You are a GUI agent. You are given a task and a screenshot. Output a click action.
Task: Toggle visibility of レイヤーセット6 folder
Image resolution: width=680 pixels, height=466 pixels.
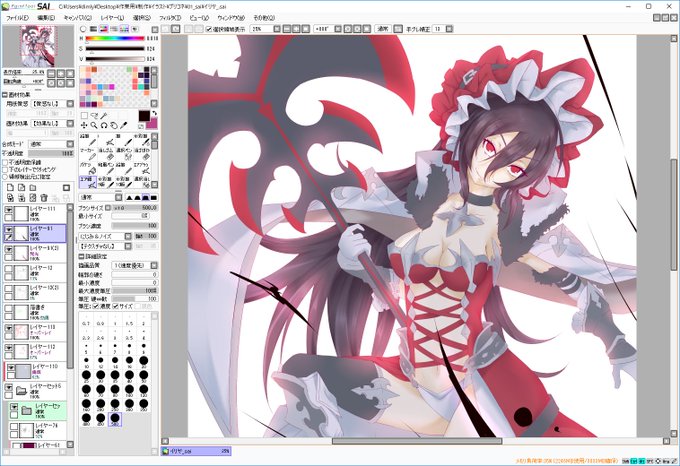8,387
